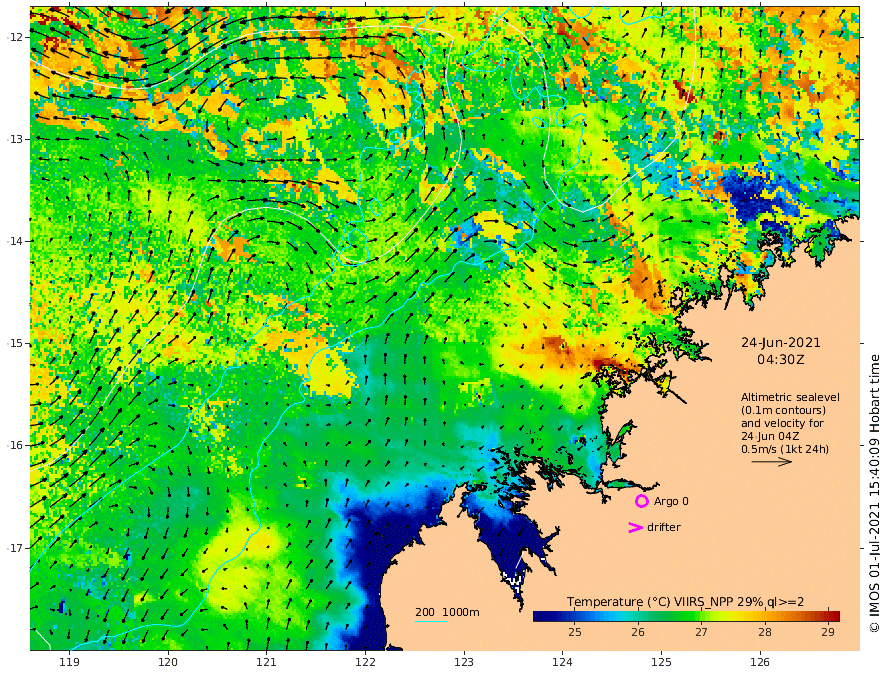Click longitude axis label 123
Image resolution: width=880 pixels, height=680 pixels.
(464, 663)
